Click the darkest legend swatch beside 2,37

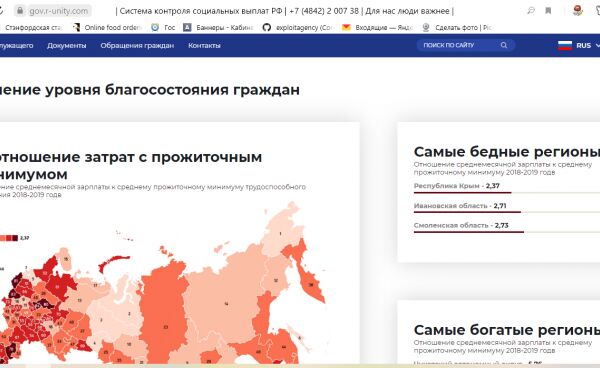click(15, 238)
